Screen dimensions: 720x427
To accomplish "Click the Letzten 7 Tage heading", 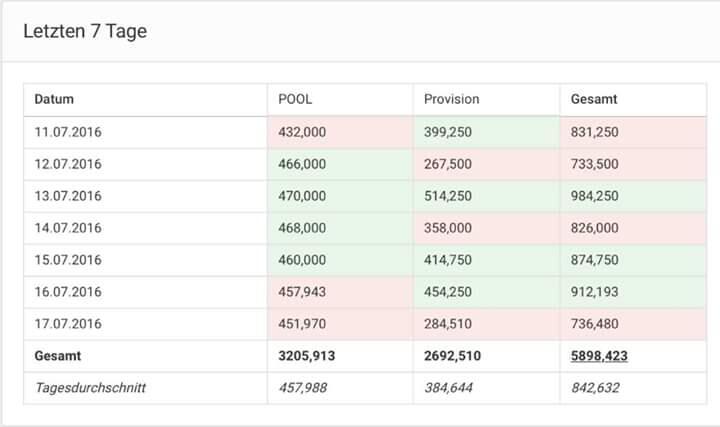I will pos(85,31).
